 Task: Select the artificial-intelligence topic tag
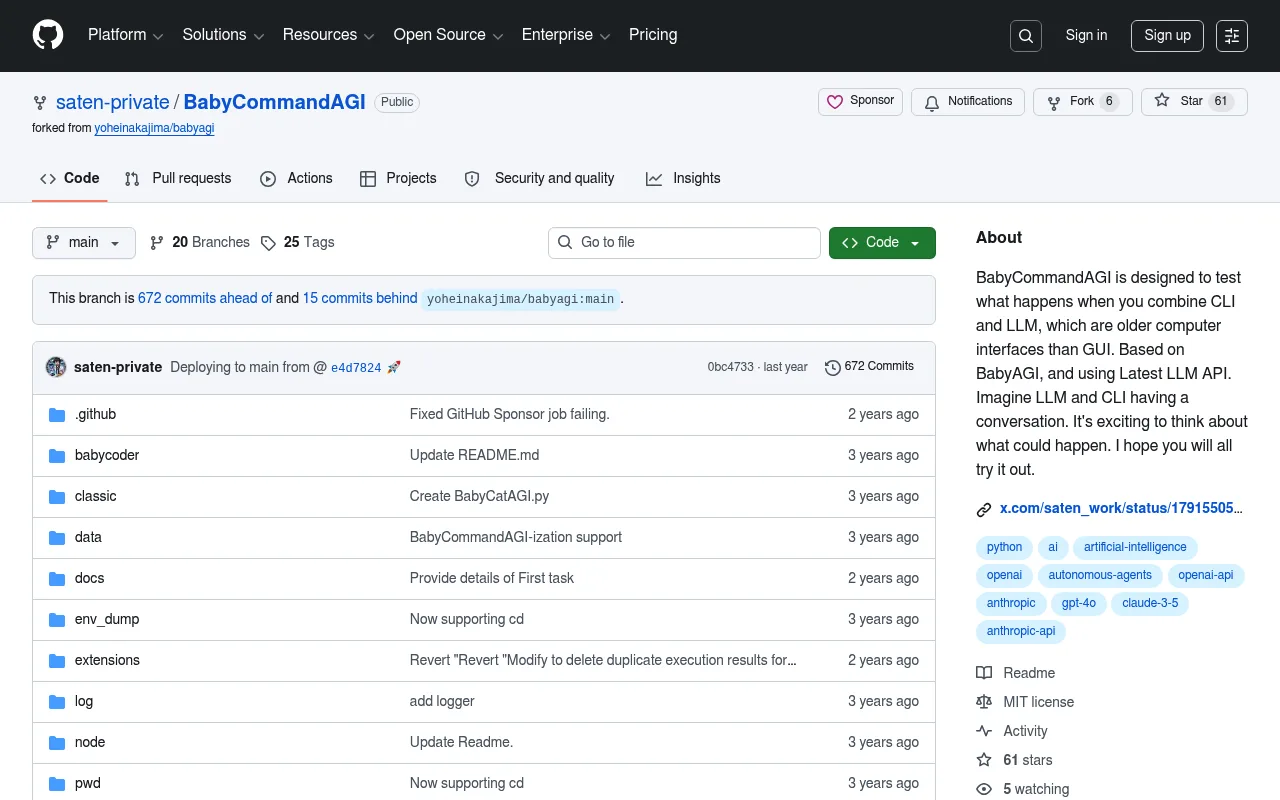[1135, 547]
